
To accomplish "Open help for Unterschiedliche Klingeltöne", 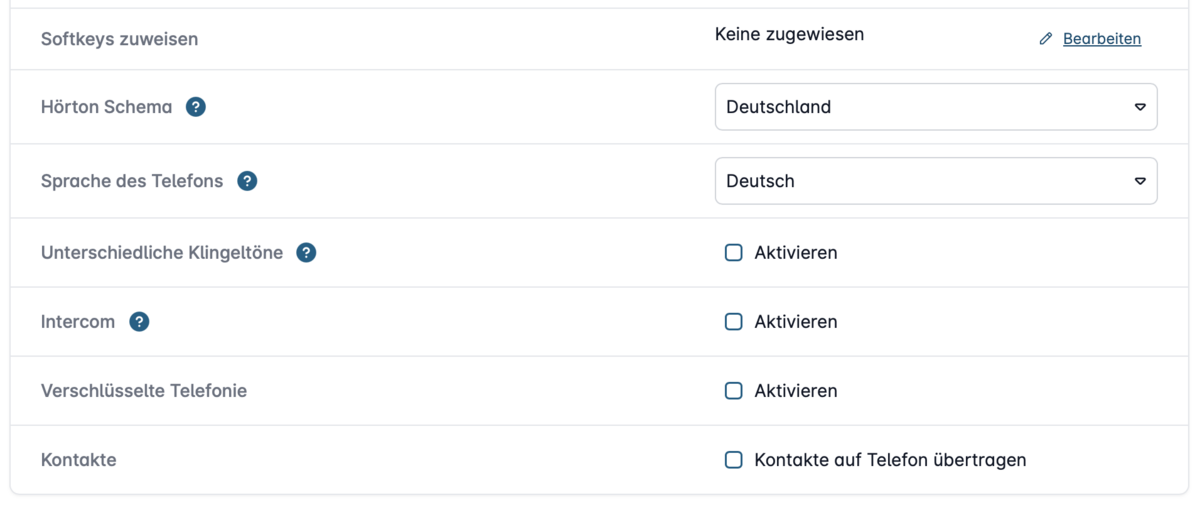I will point(307,253).
